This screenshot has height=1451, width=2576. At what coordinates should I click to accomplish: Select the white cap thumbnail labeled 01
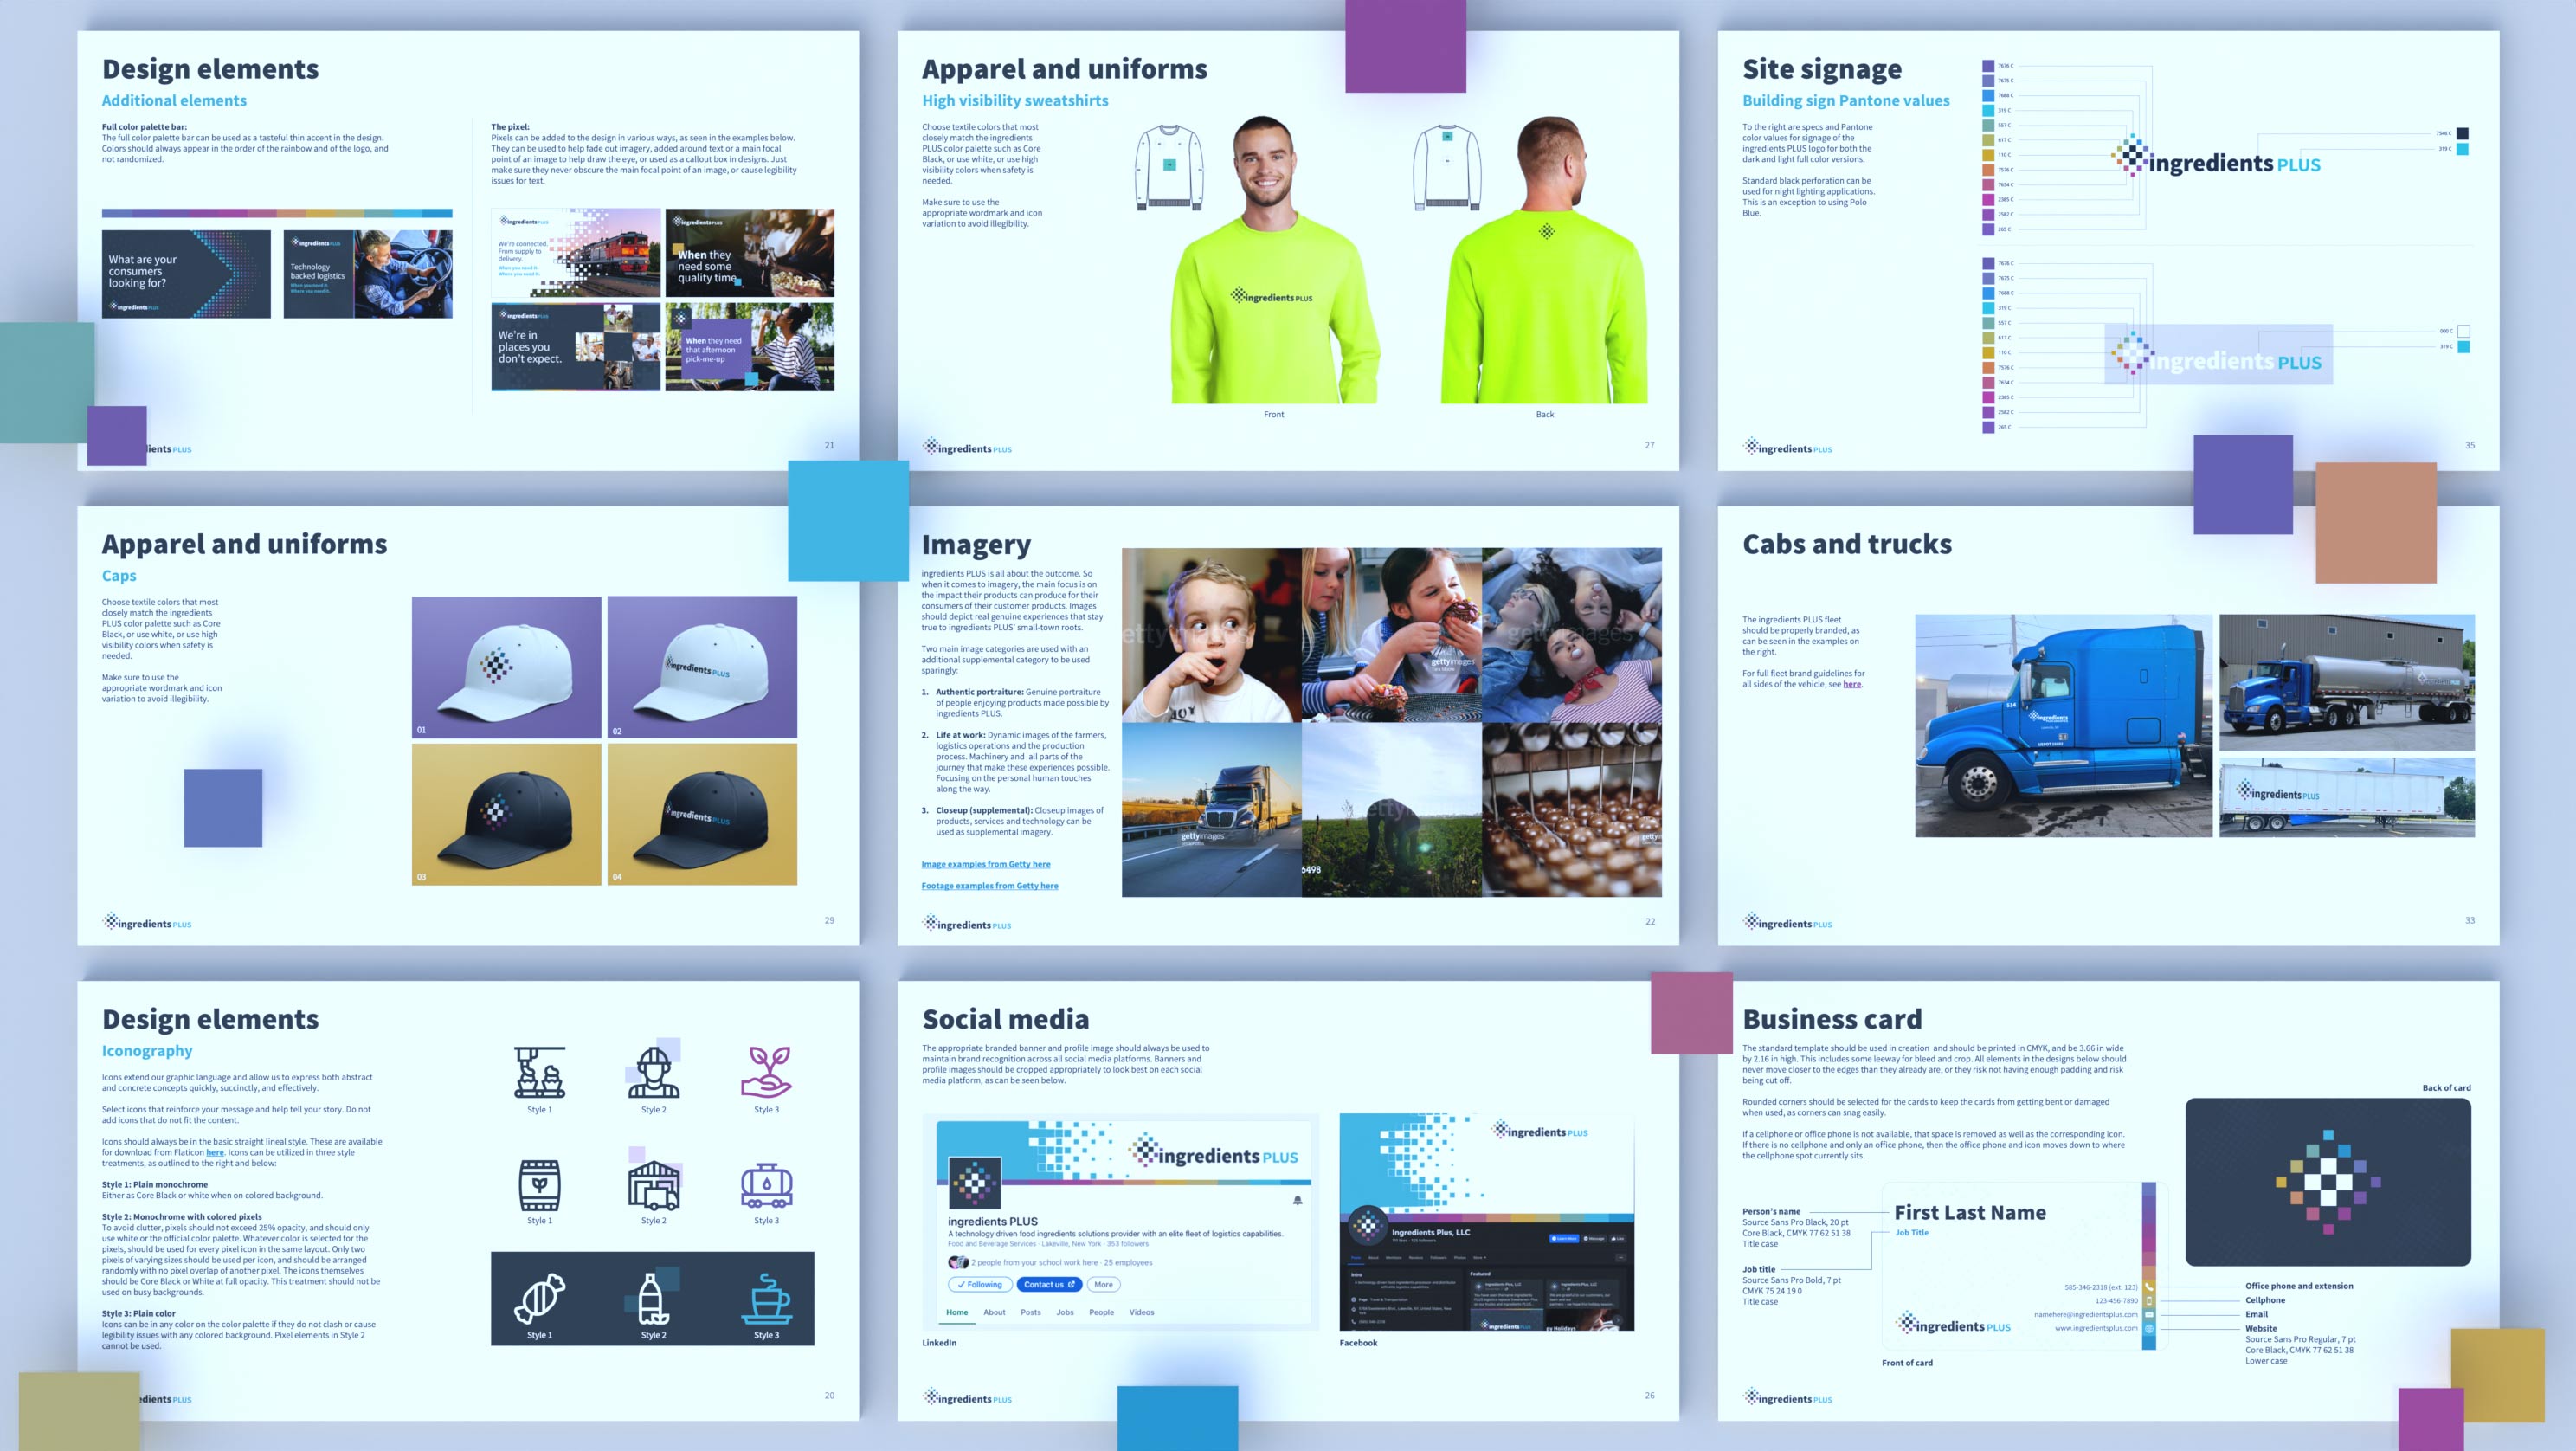click(506, 667)
